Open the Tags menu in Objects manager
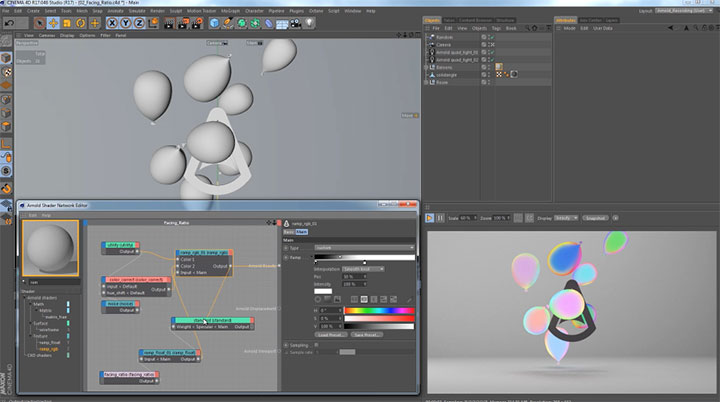 point(496,28)
